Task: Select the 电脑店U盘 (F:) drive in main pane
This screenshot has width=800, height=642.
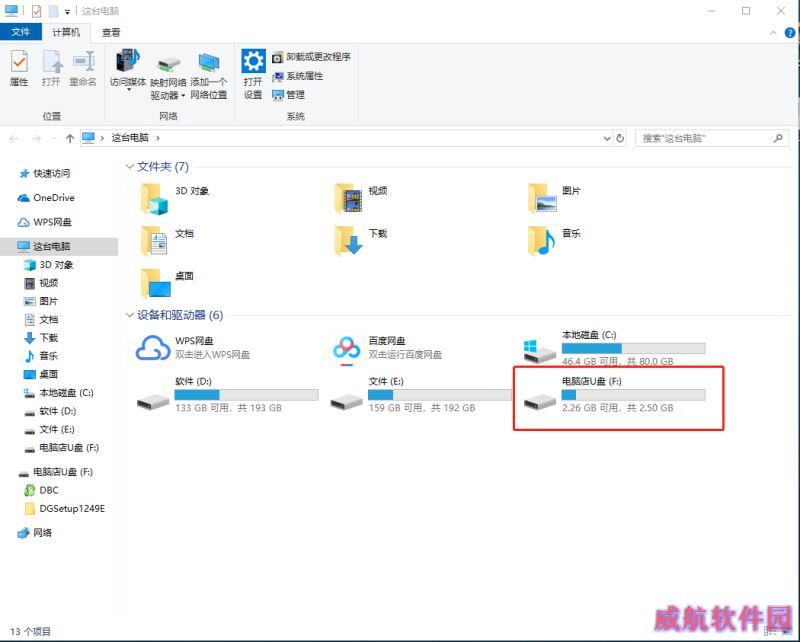Action: pos(615,394)
